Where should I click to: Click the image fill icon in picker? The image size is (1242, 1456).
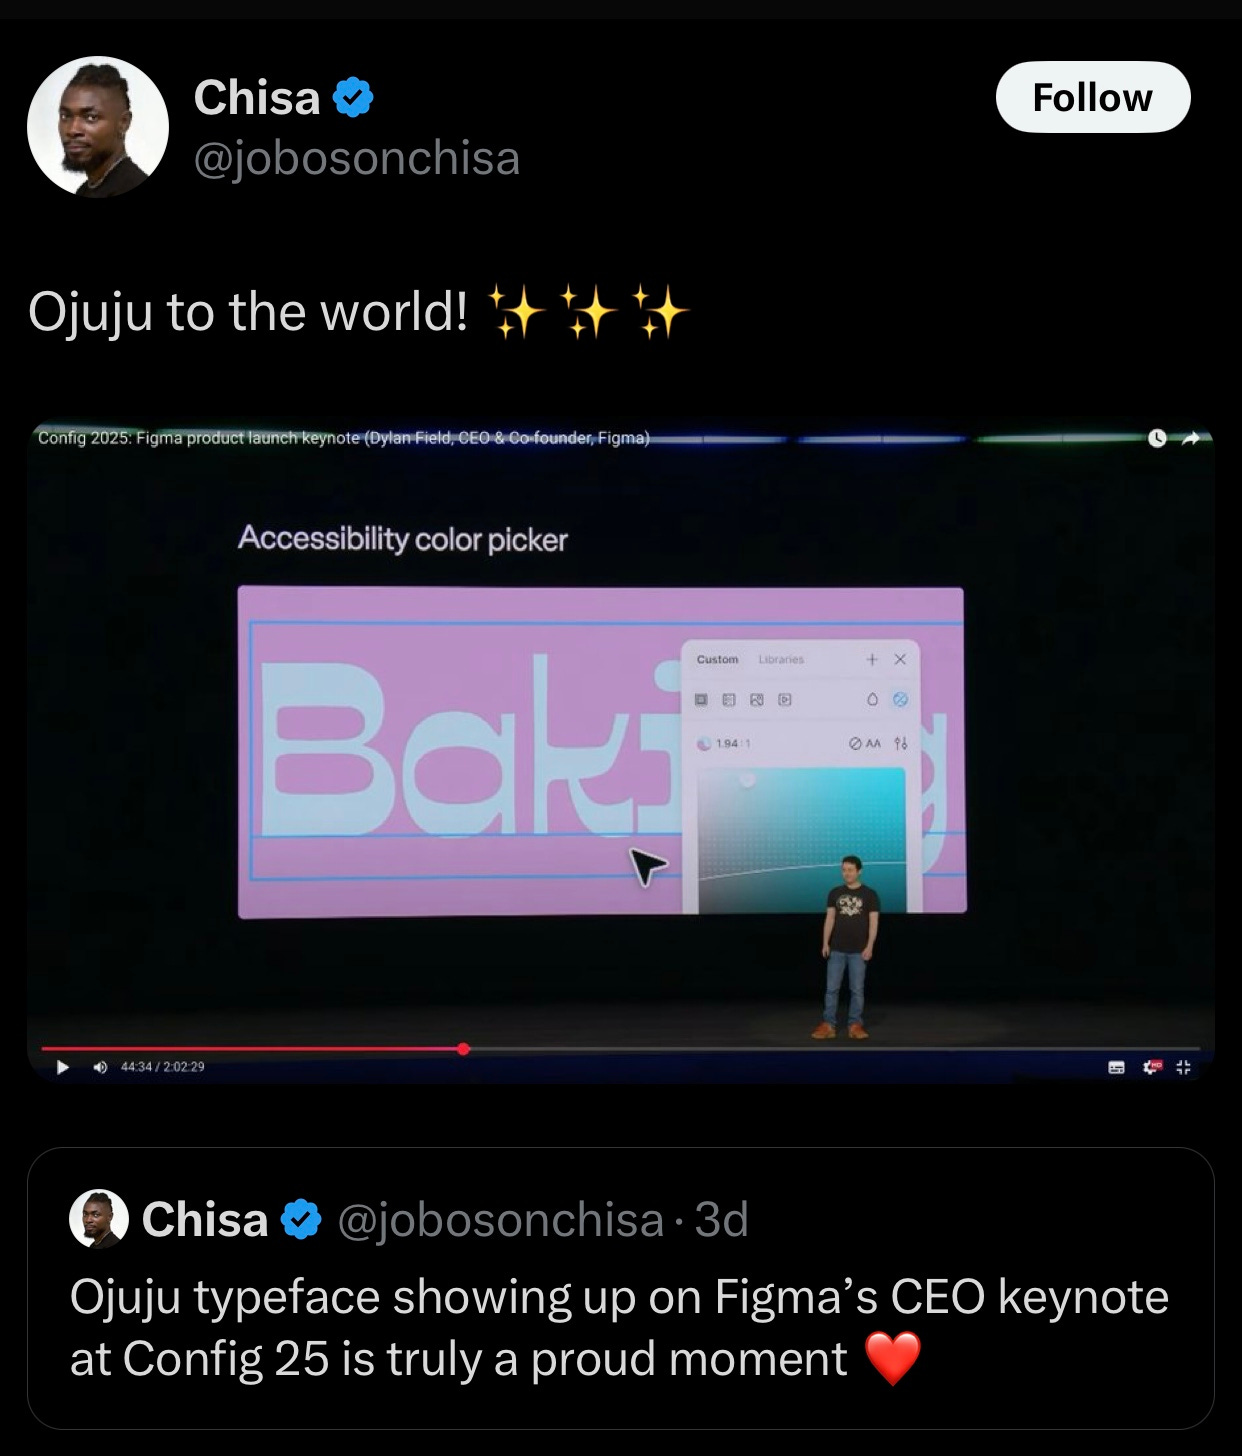pos(757,700)
